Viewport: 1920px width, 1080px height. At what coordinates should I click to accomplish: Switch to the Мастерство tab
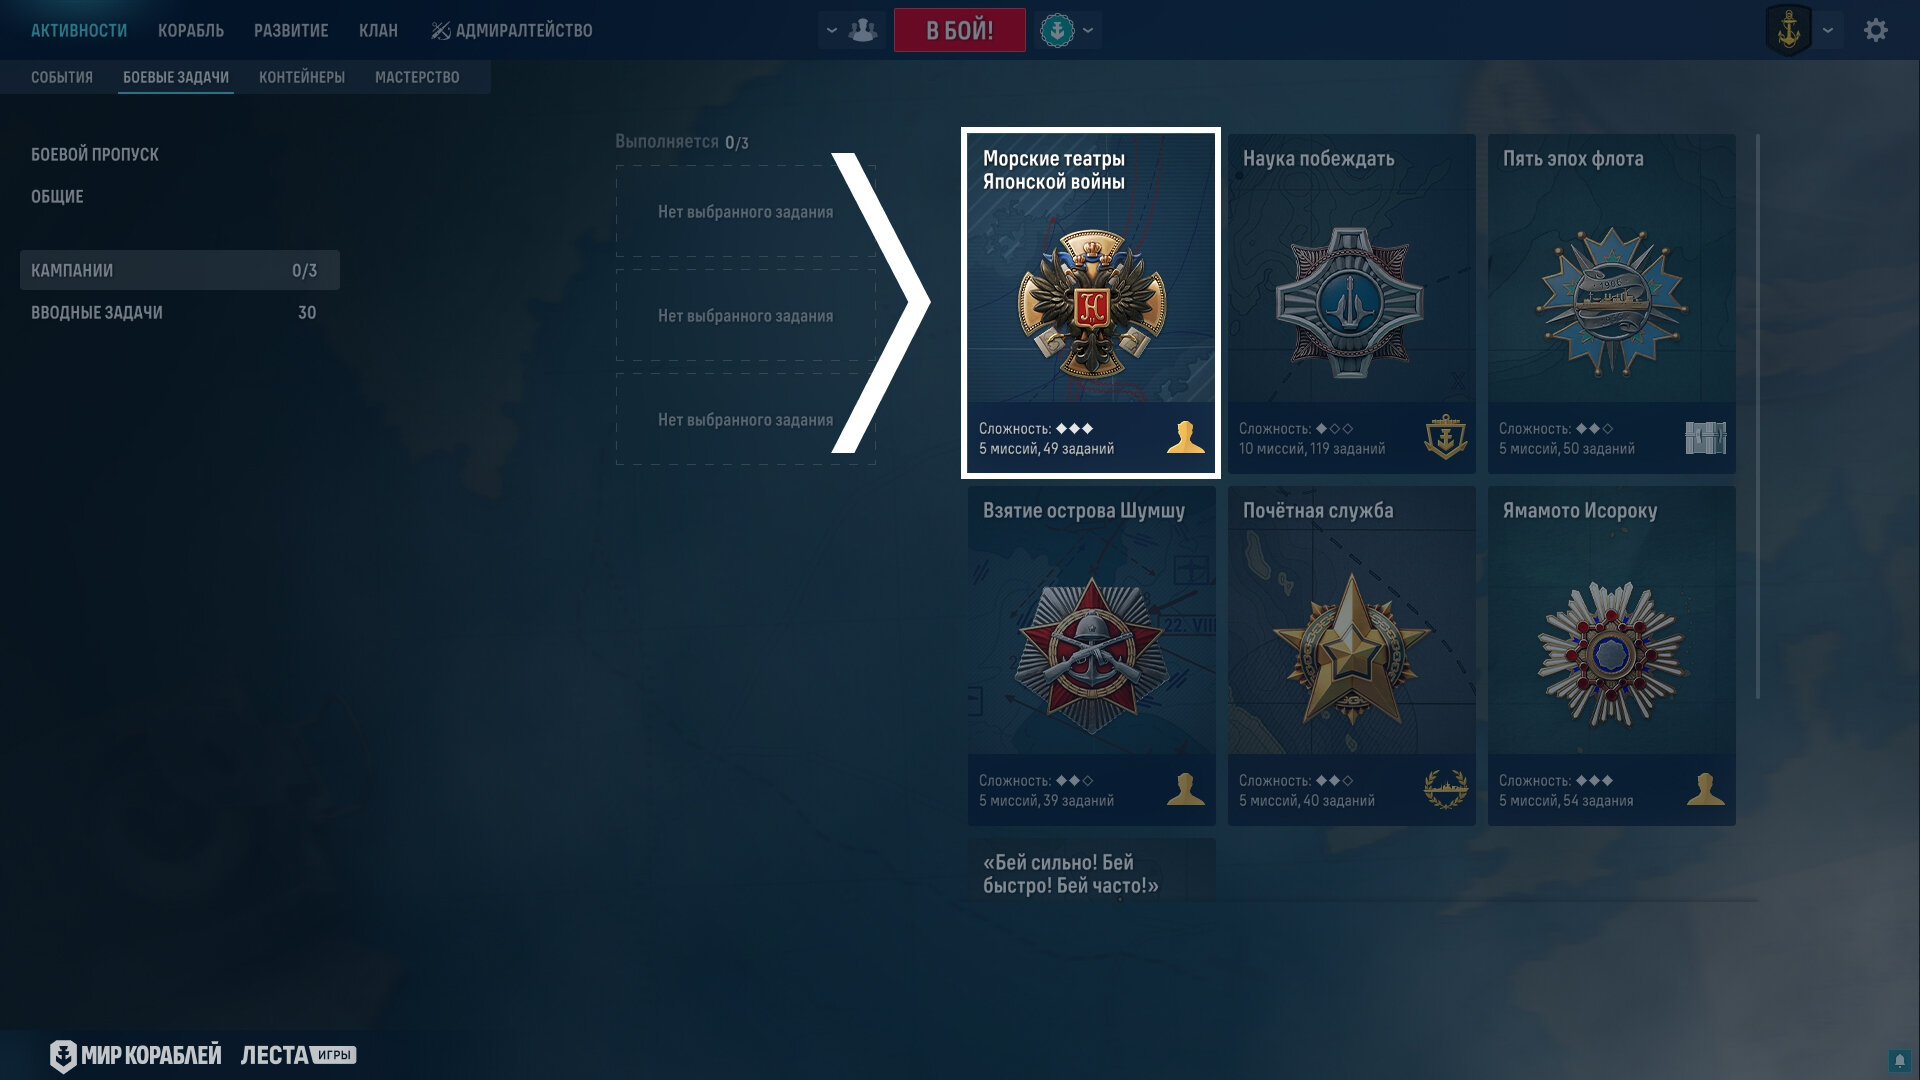(417, 77)
